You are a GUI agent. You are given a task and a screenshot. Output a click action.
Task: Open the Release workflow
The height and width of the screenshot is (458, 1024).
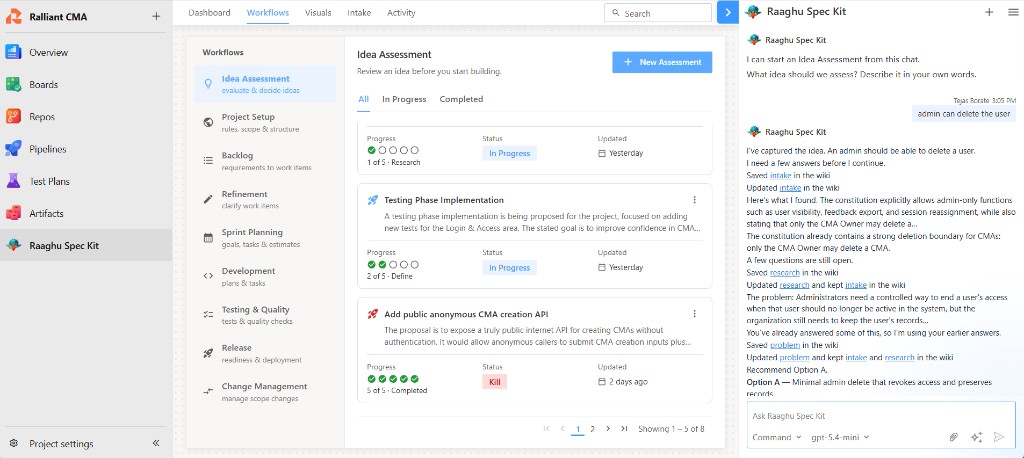tap(265, 353)
